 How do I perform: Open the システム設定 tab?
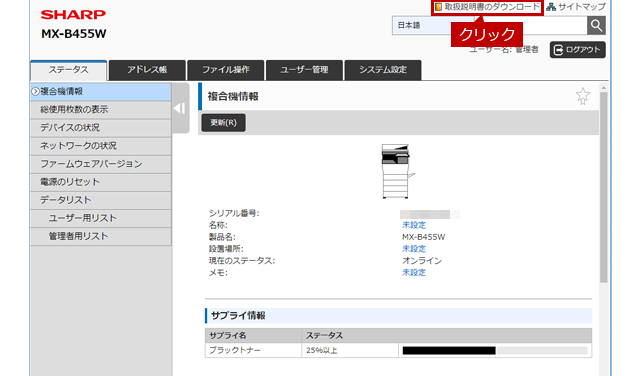click(x=383, y=70)
